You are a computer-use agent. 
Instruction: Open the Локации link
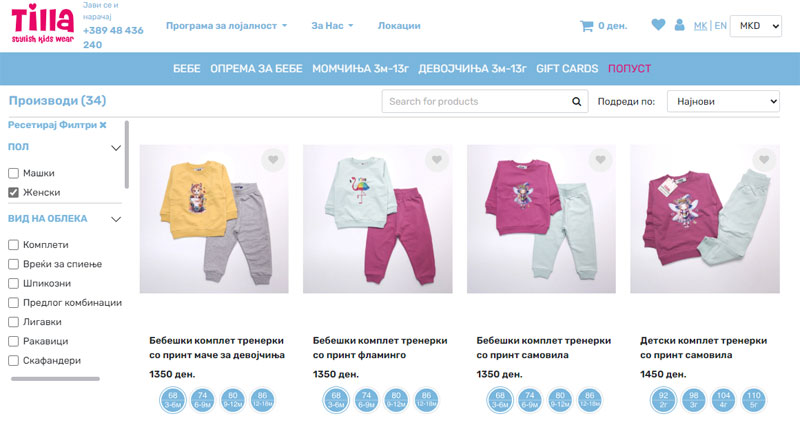[399, 25]
